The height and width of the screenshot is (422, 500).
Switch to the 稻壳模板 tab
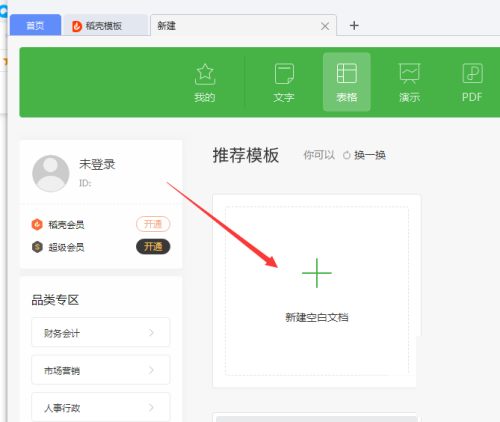point(106,25)
